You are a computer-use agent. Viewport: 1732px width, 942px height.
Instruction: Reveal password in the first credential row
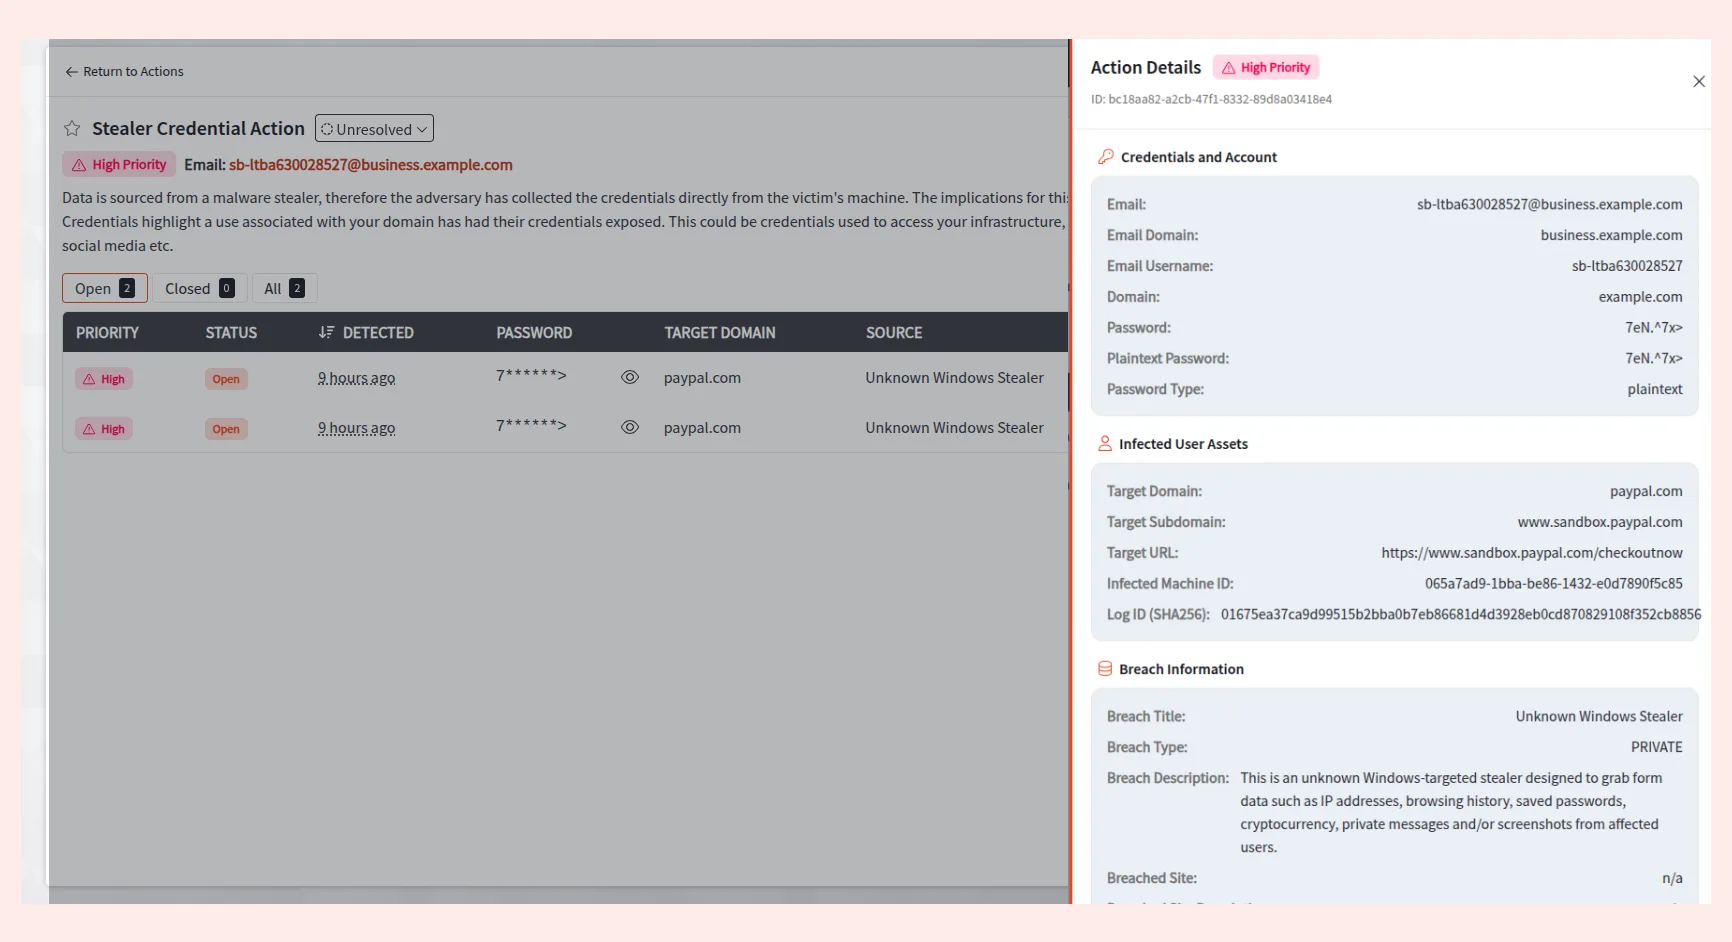pyautogui.click(x=629, y=378)
